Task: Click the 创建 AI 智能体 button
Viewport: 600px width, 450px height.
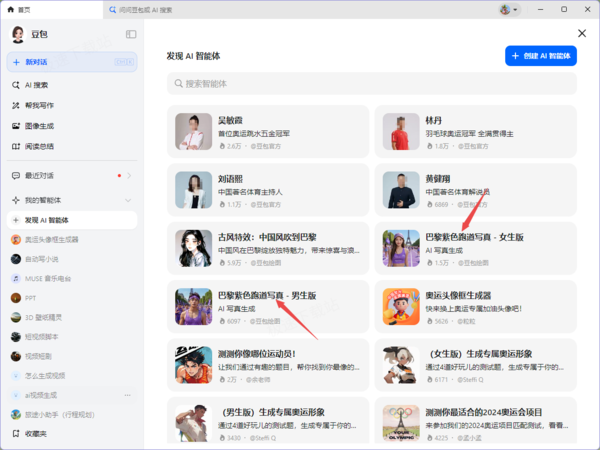Action: 541,56
